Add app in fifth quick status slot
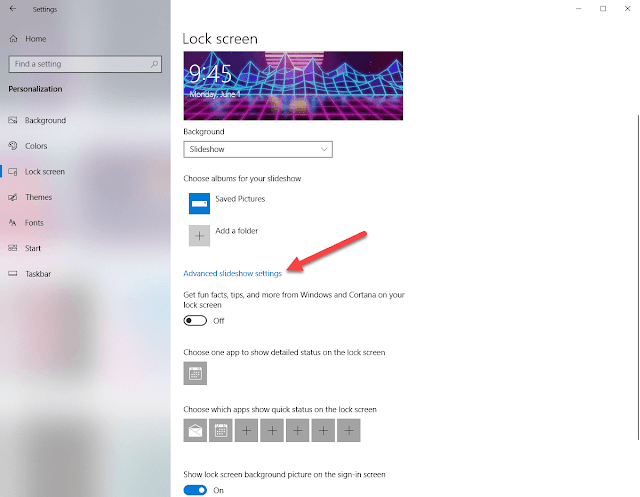 point(298,430)
